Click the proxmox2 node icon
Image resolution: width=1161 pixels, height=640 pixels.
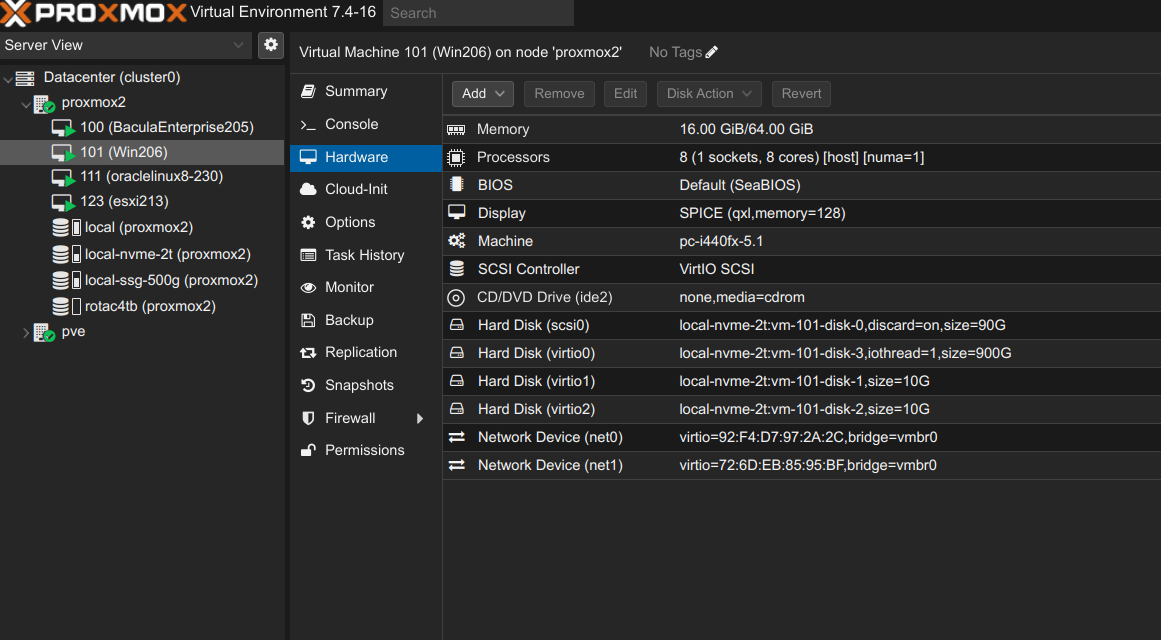click(44, 103)
